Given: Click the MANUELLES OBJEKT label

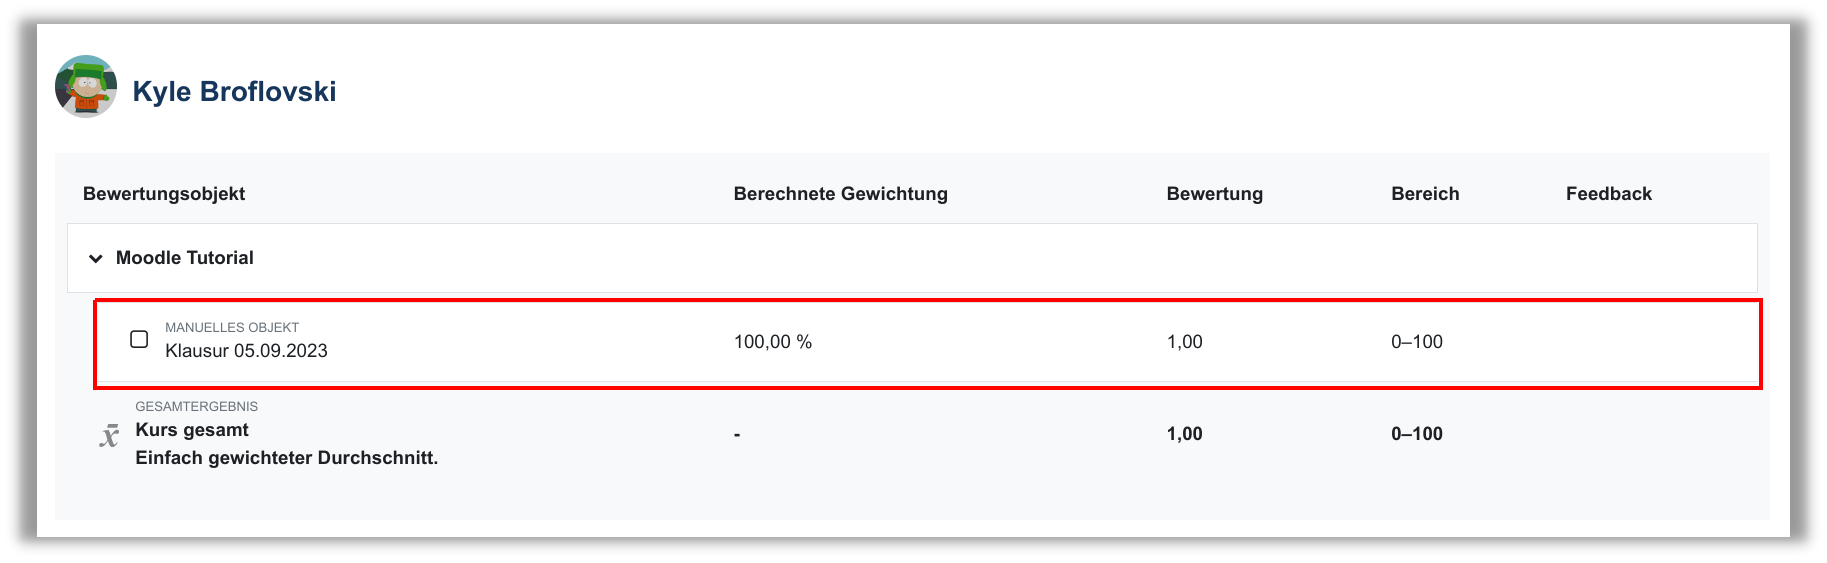Looking at the screenshot, I should tap(232, 327).
